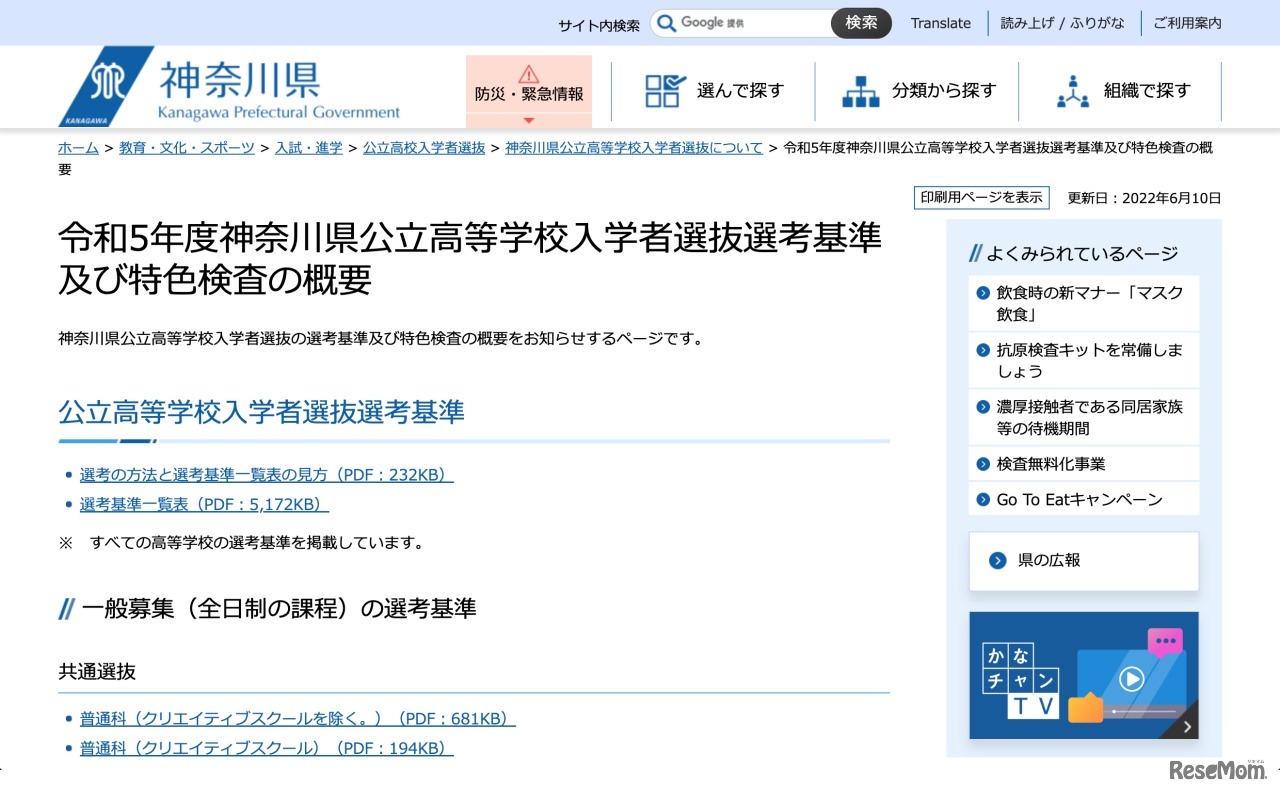Image resolution: width=1280 pixels, height=793 pixels.
Task: Open 神奈川県公立高等学校入学者選抜について breadcrumb link
Action: (x=634, y=148)
